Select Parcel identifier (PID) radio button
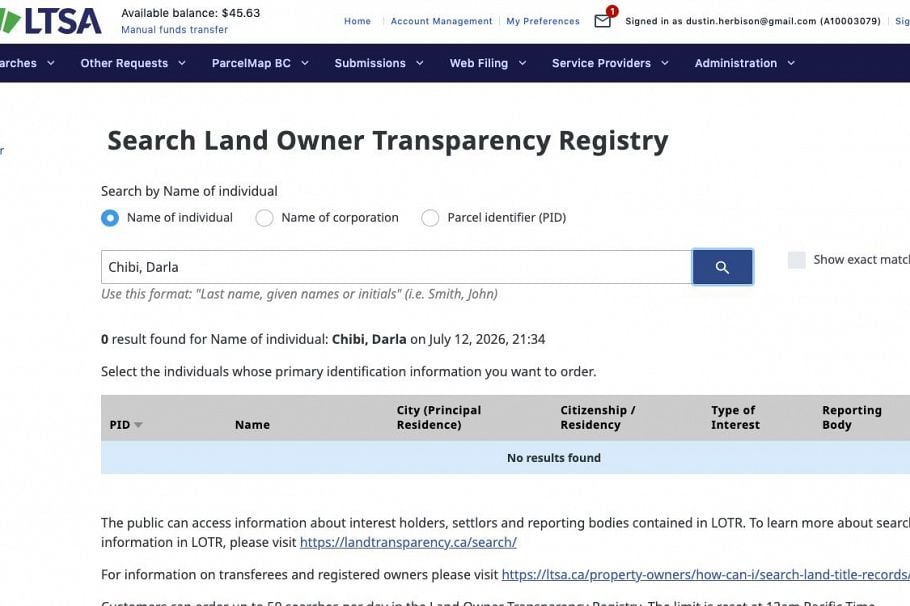This screenshot has height=606, width=910. (x=430, y=218)
